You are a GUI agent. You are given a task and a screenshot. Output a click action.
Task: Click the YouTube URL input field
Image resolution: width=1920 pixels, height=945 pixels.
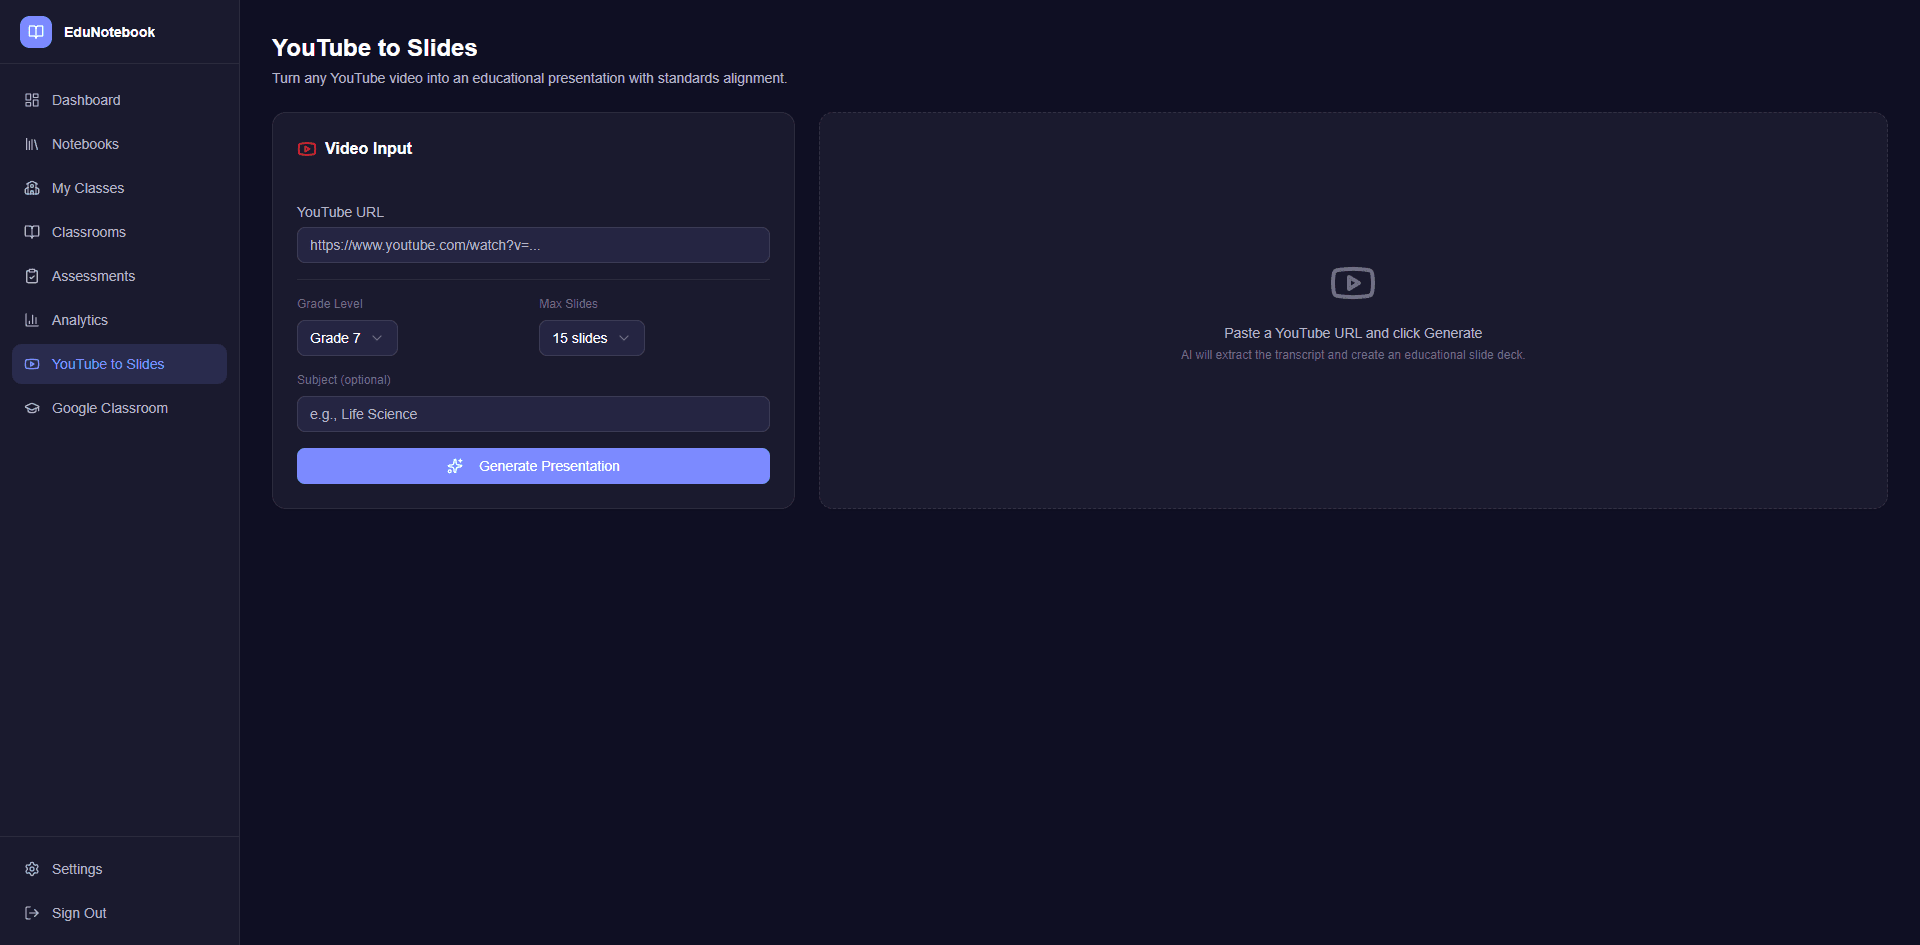click(x=533, y=245)
